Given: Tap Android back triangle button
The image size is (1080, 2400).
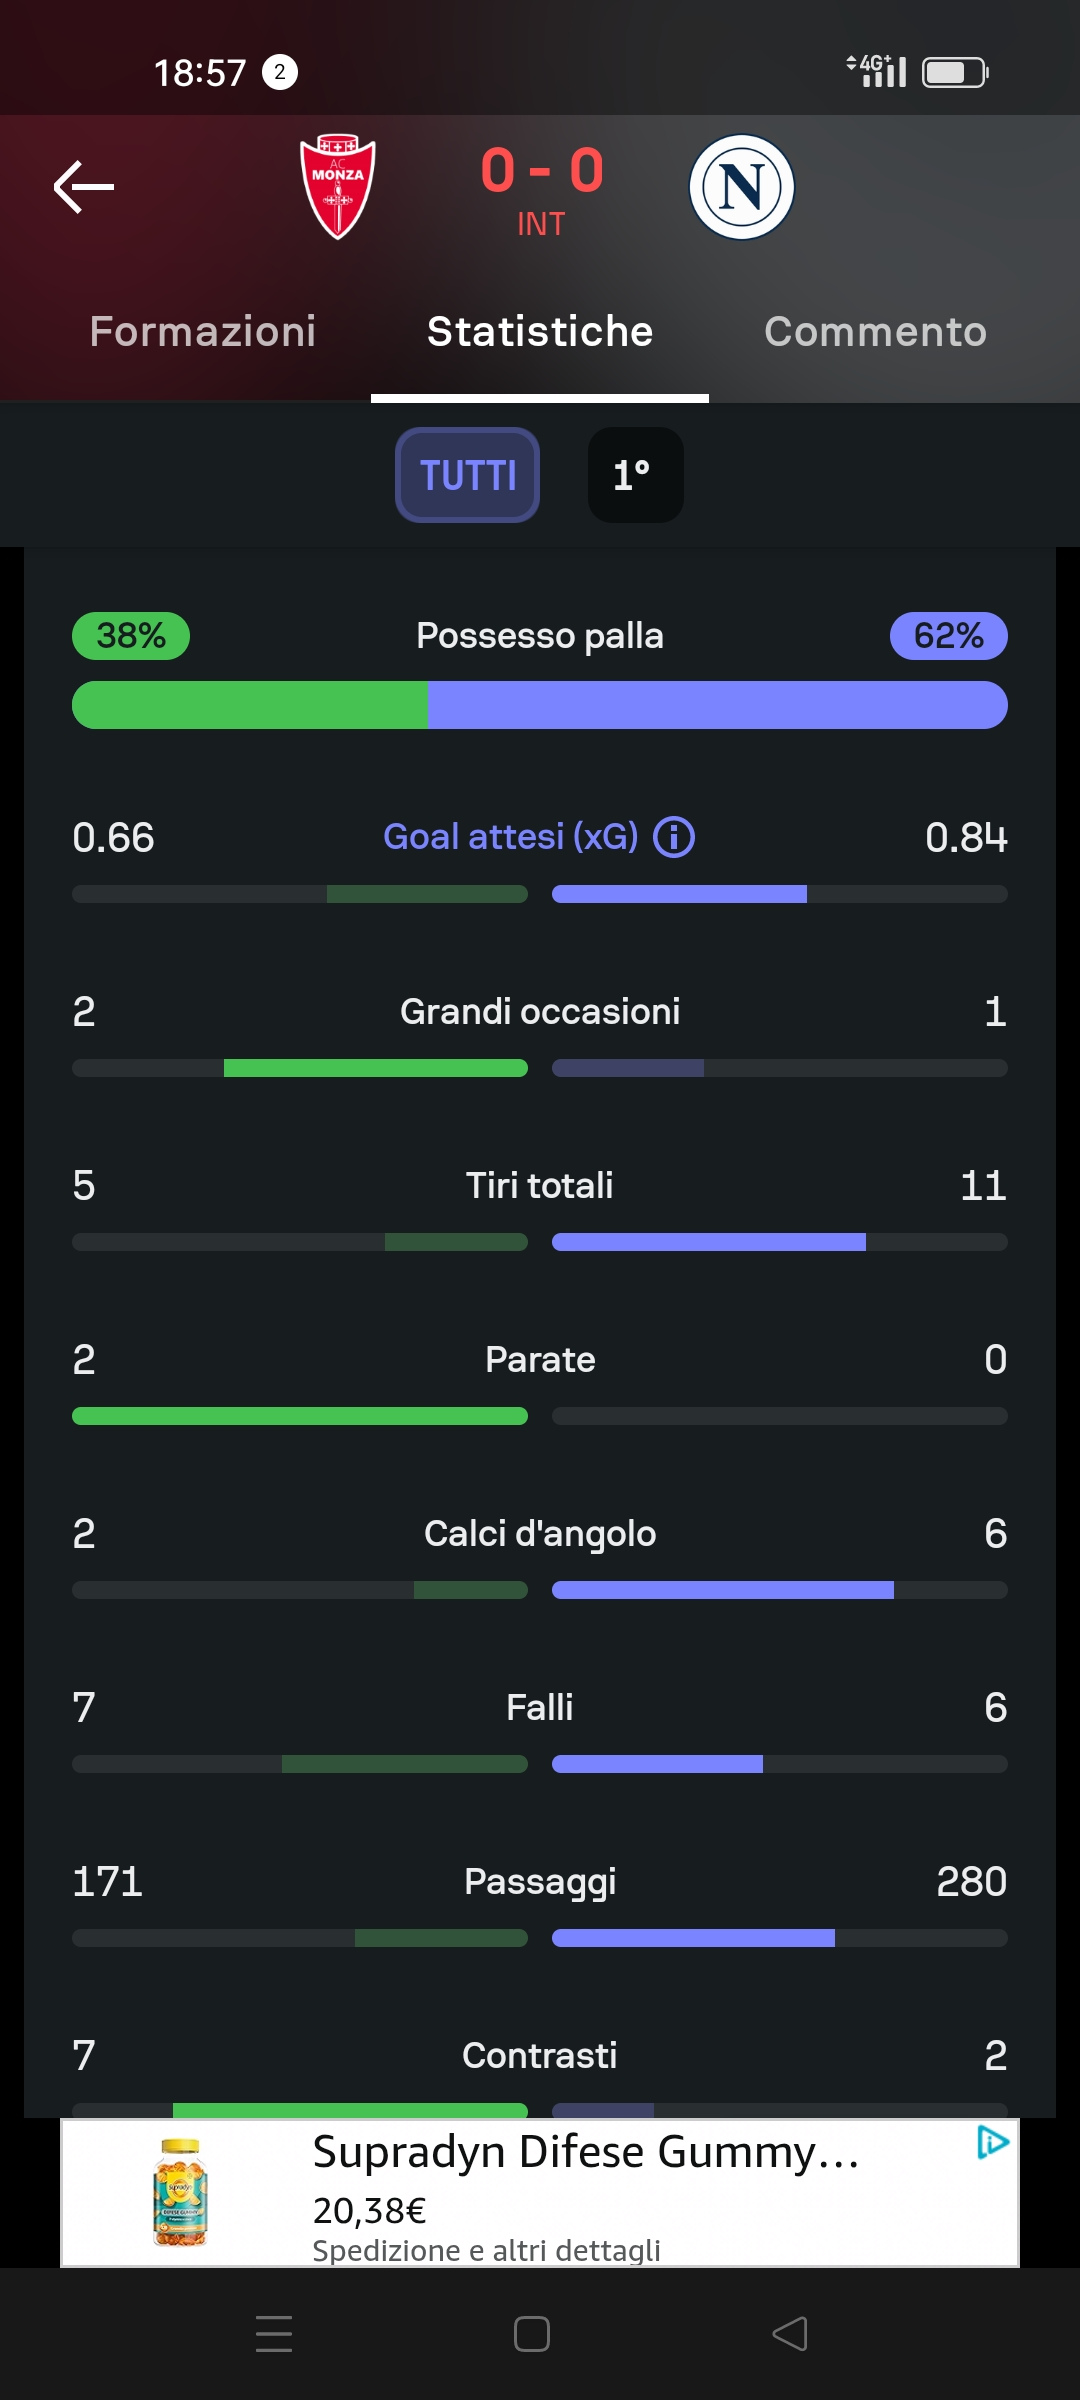Looking at the screenshot, I should pyautogui.click(x=790, y=2334).
